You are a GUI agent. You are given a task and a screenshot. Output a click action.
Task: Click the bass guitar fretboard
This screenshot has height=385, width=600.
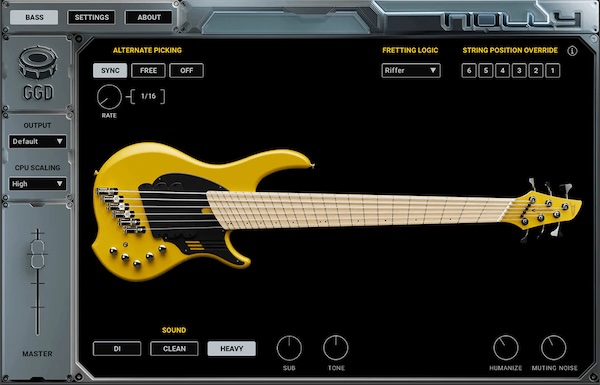click(360, 210)
